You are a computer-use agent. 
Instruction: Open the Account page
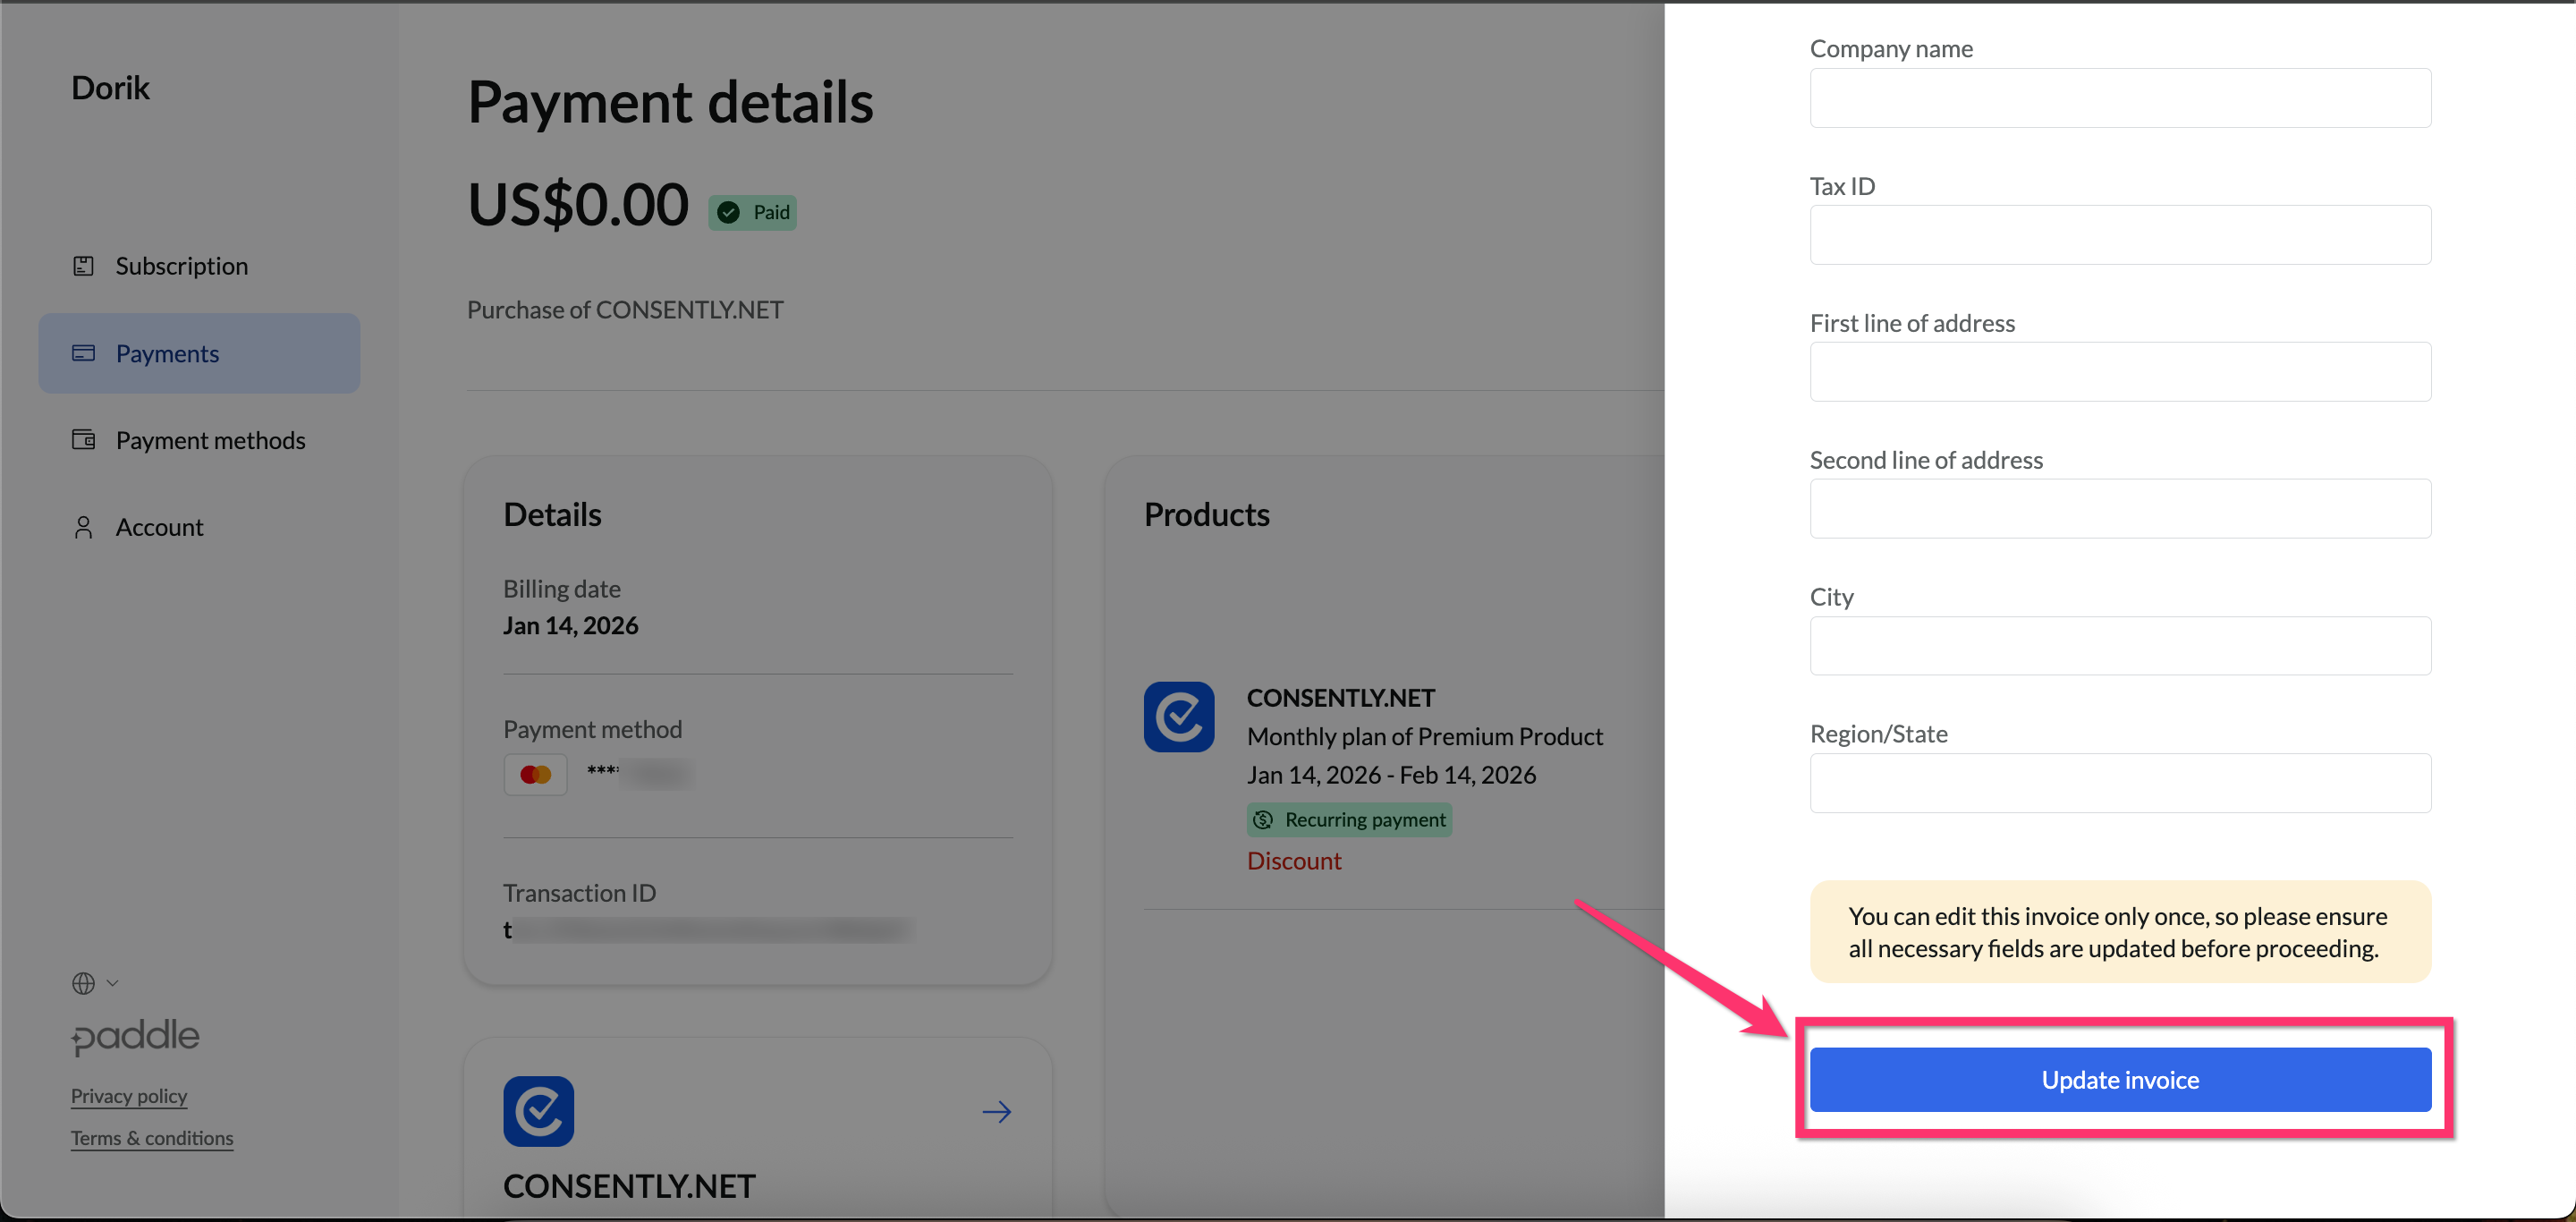[x=159, y=527]
